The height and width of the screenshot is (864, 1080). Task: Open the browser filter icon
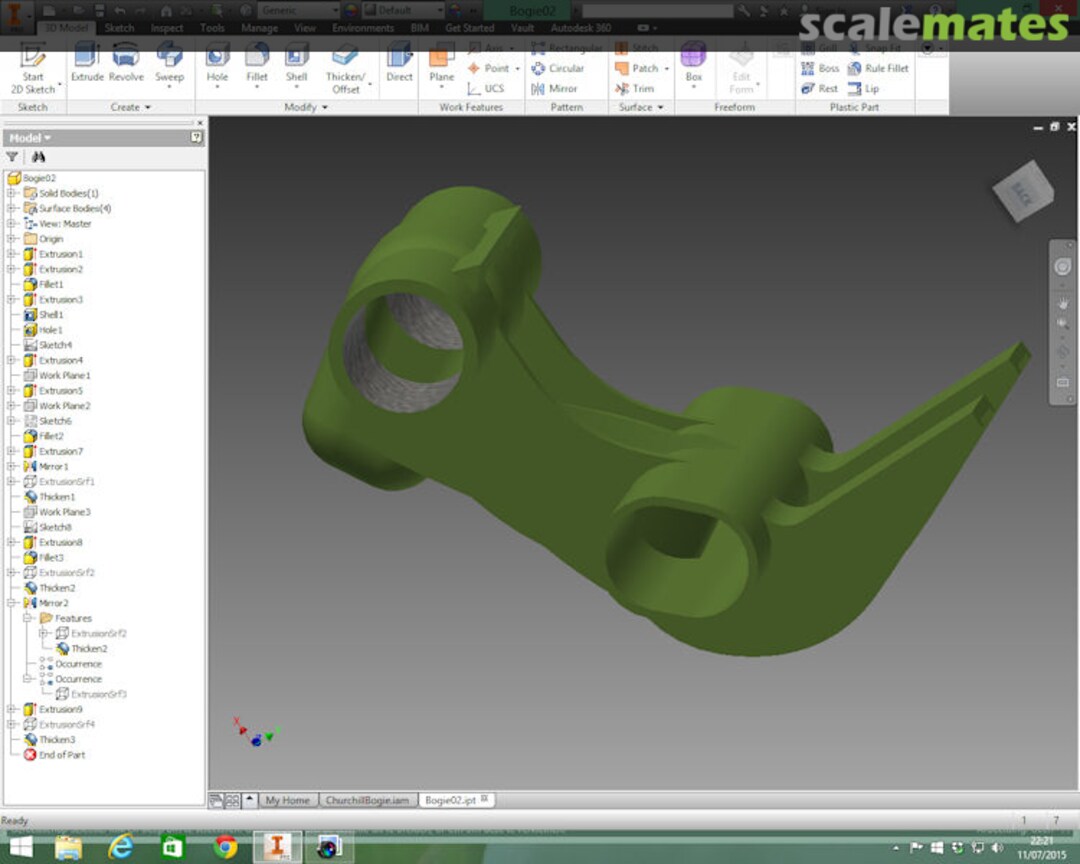coord(12,157)
